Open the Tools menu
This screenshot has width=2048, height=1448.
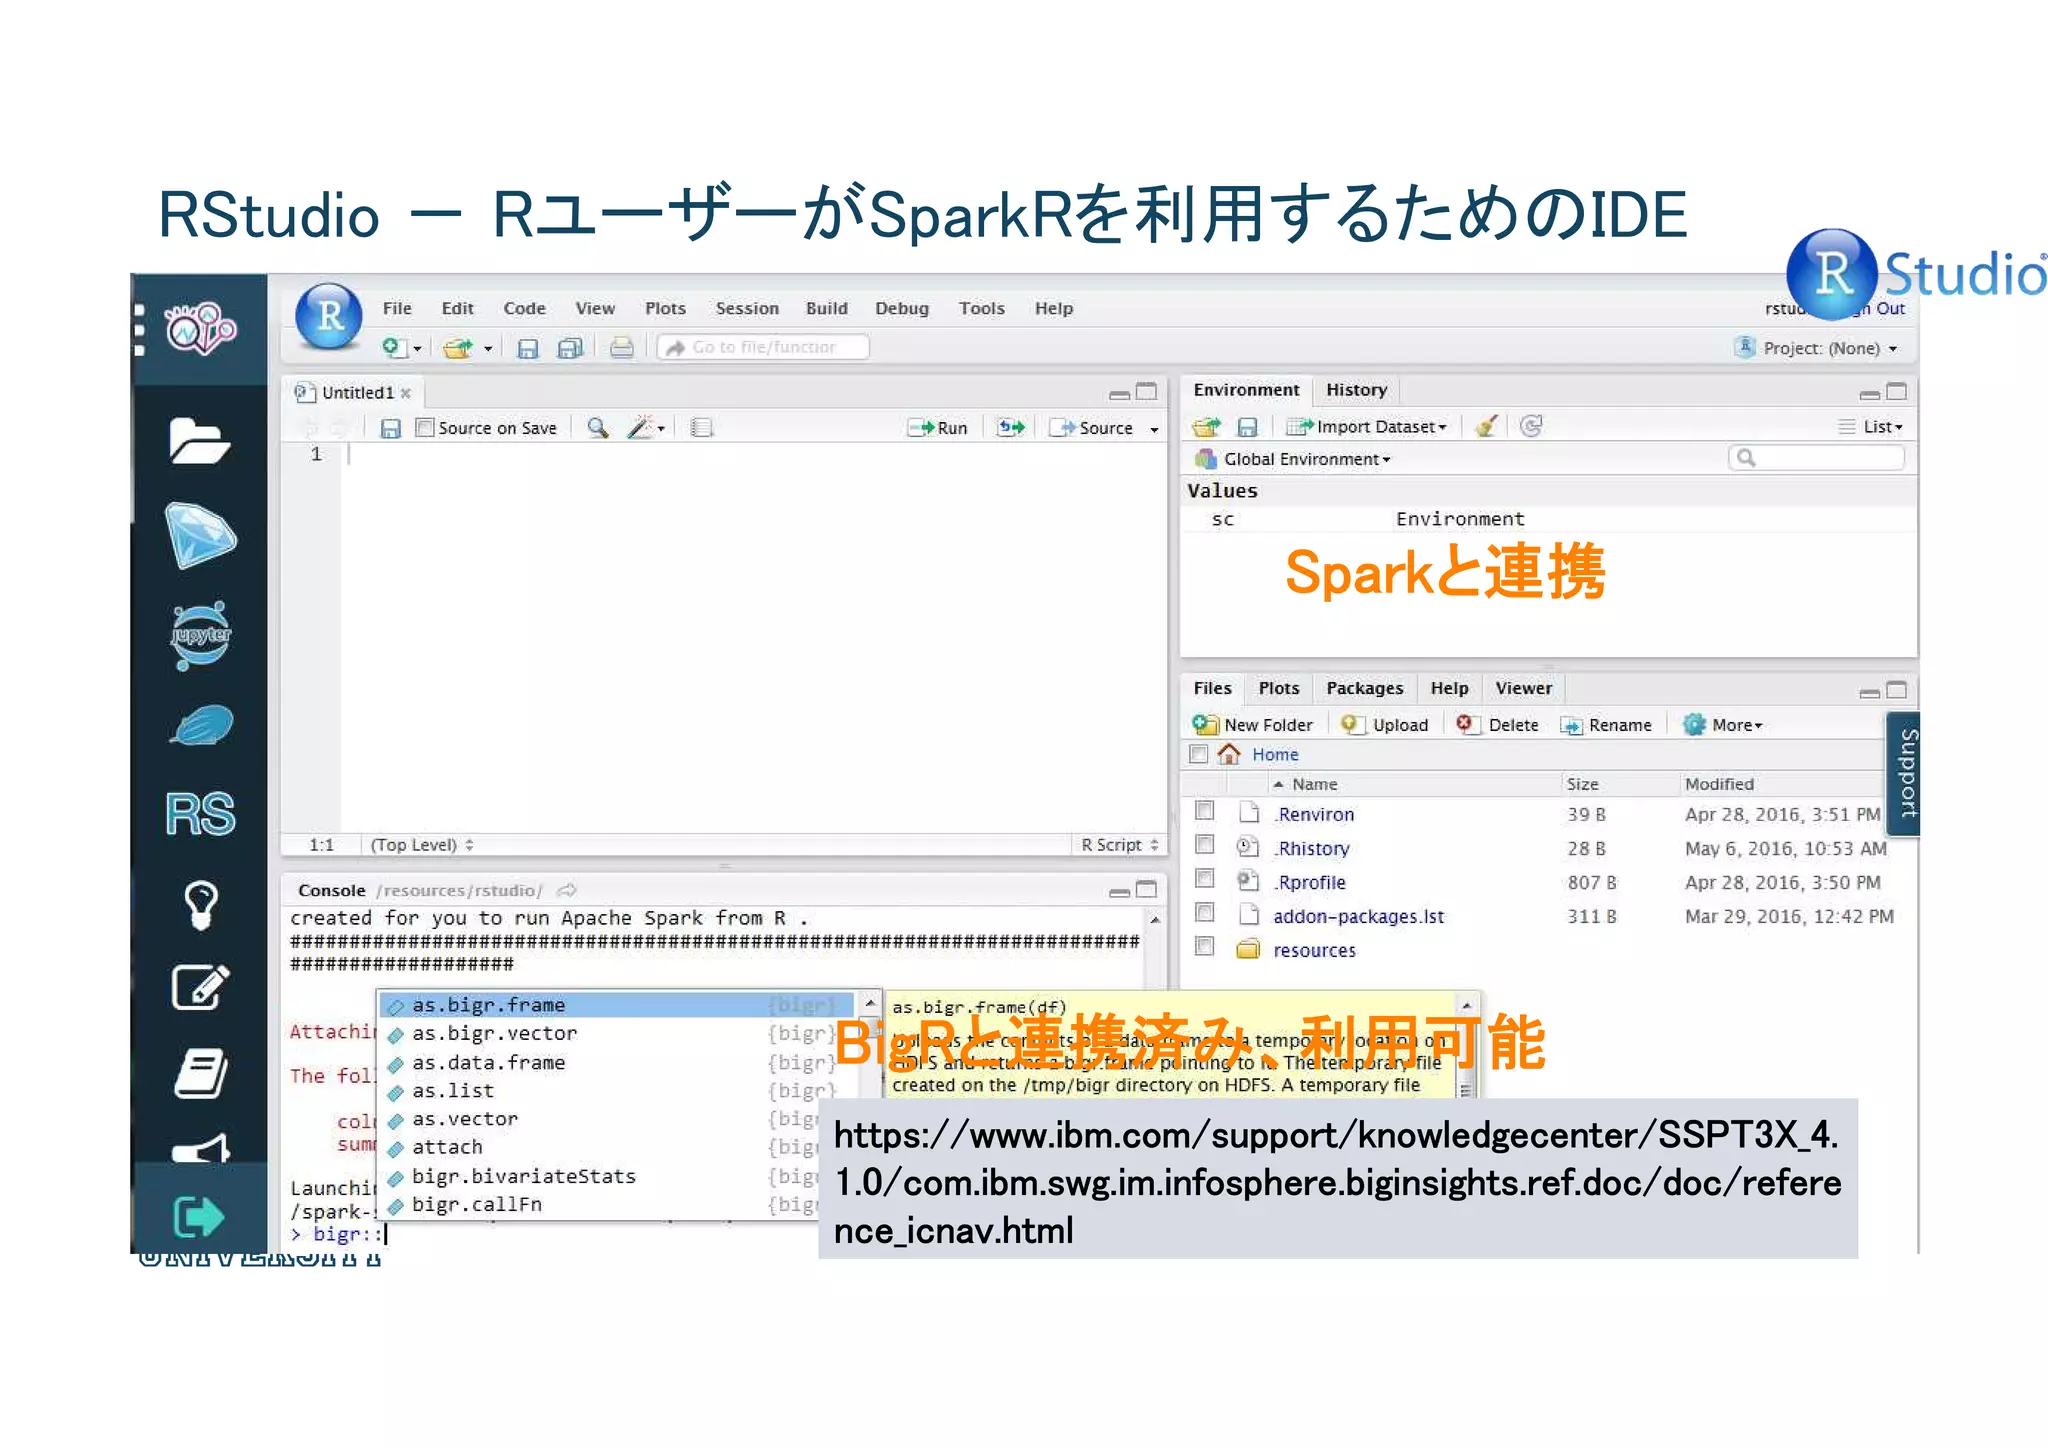(x=981, y=309)
